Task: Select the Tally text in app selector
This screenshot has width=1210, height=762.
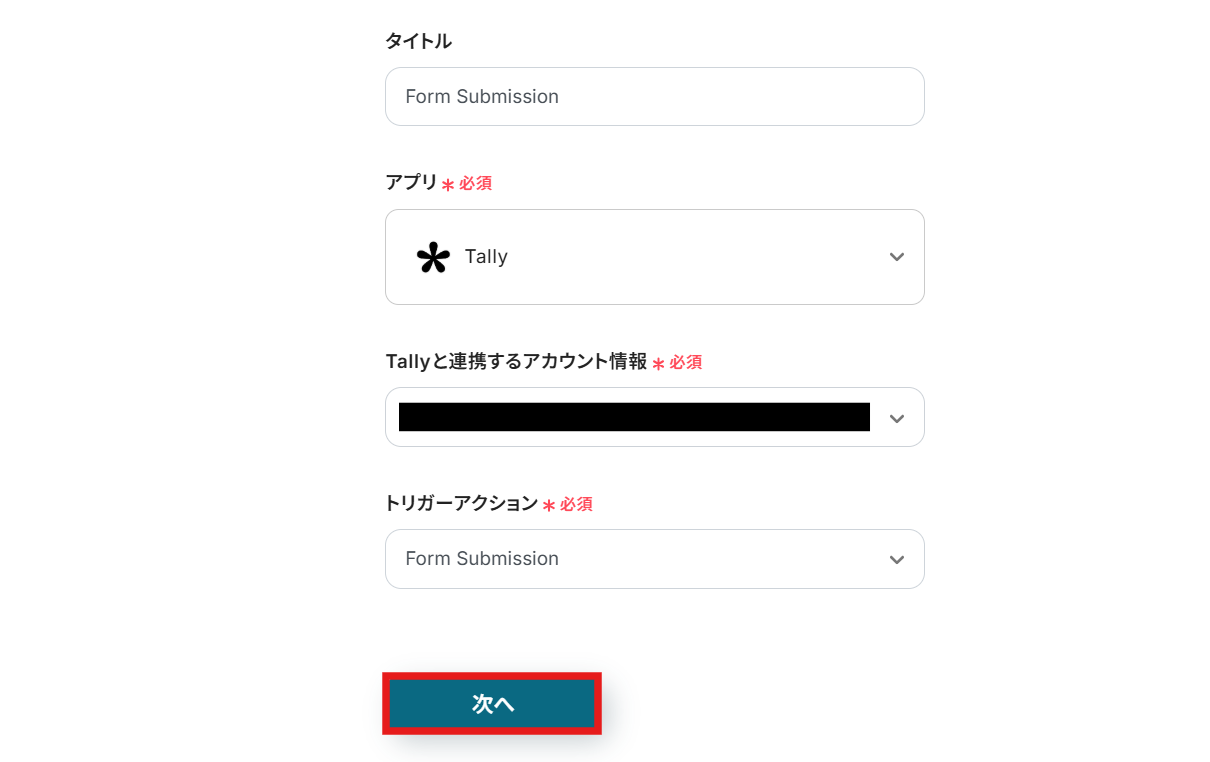Action: click(x=486, y=257)
